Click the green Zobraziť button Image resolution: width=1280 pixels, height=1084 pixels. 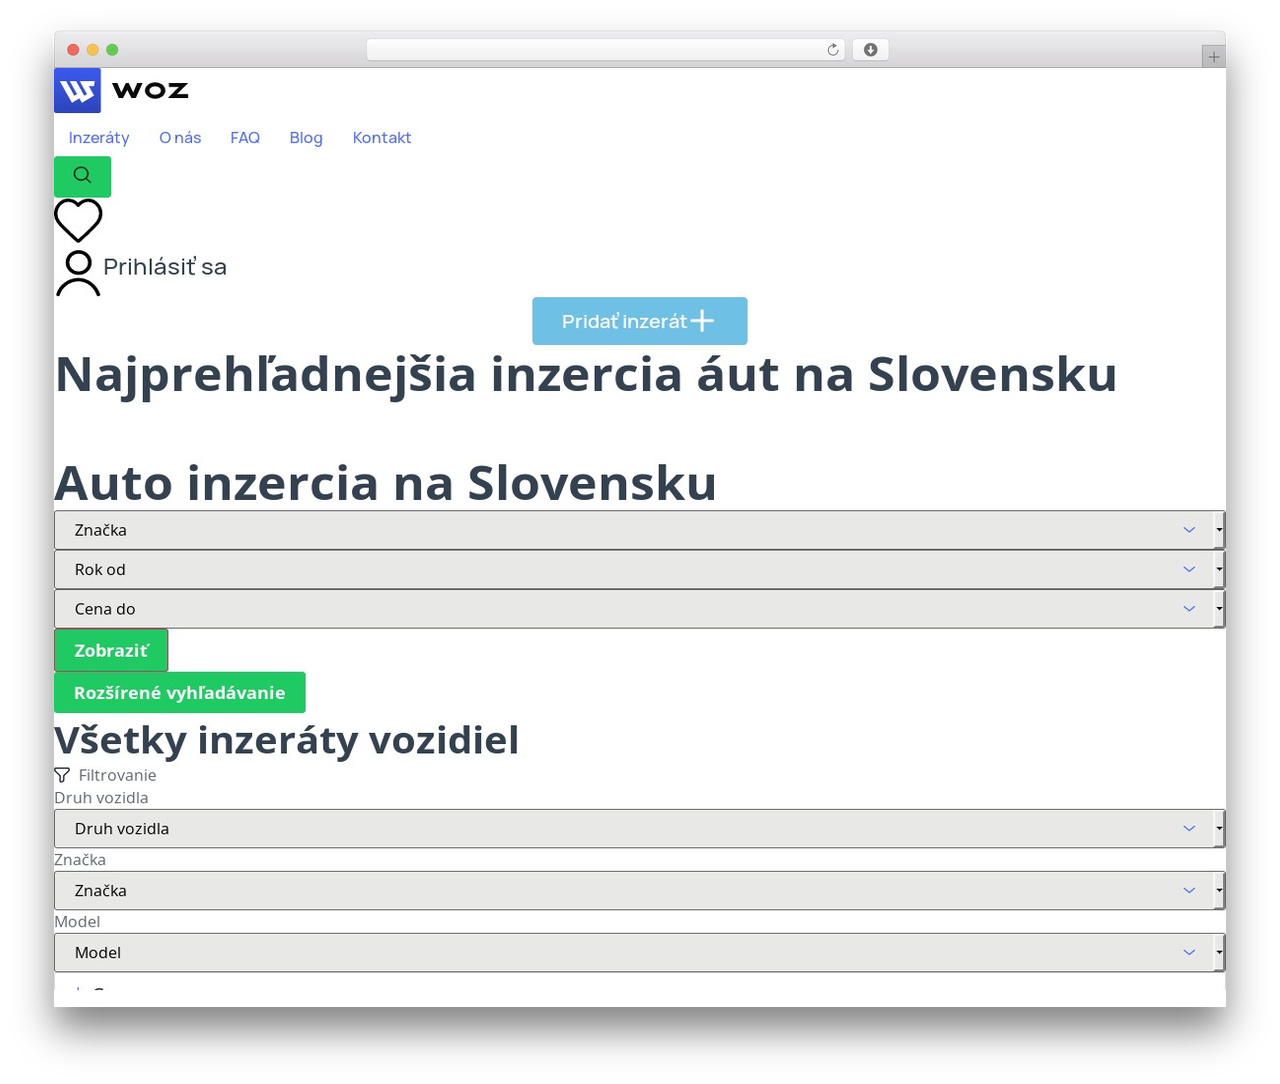coord(111,650)
